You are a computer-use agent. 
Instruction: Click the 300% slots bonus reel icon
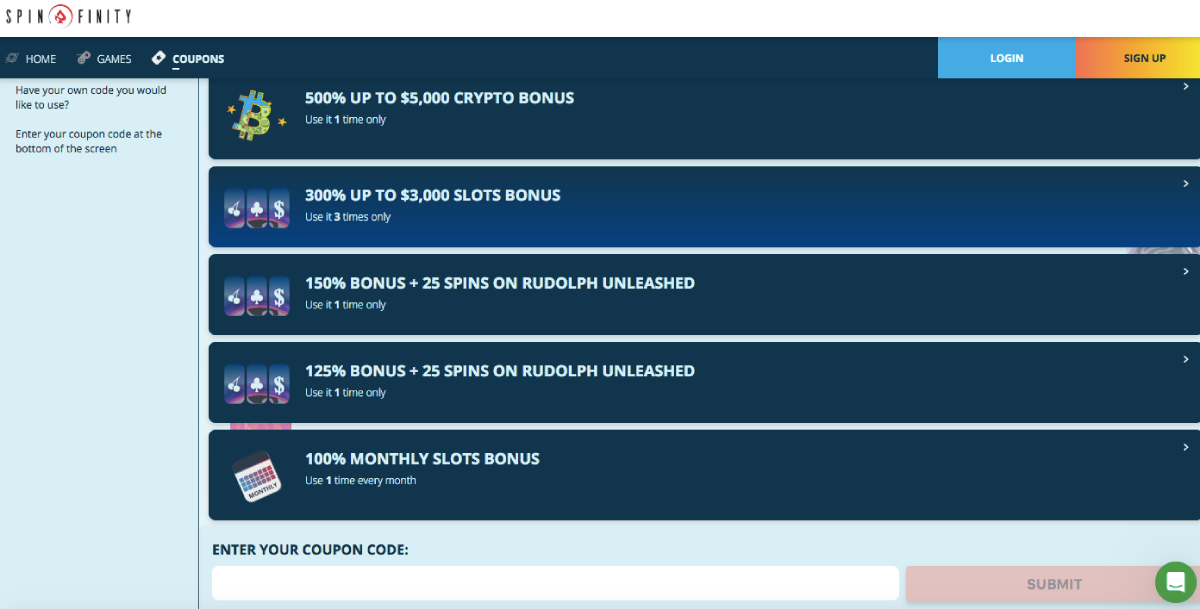tap(257, 208)
